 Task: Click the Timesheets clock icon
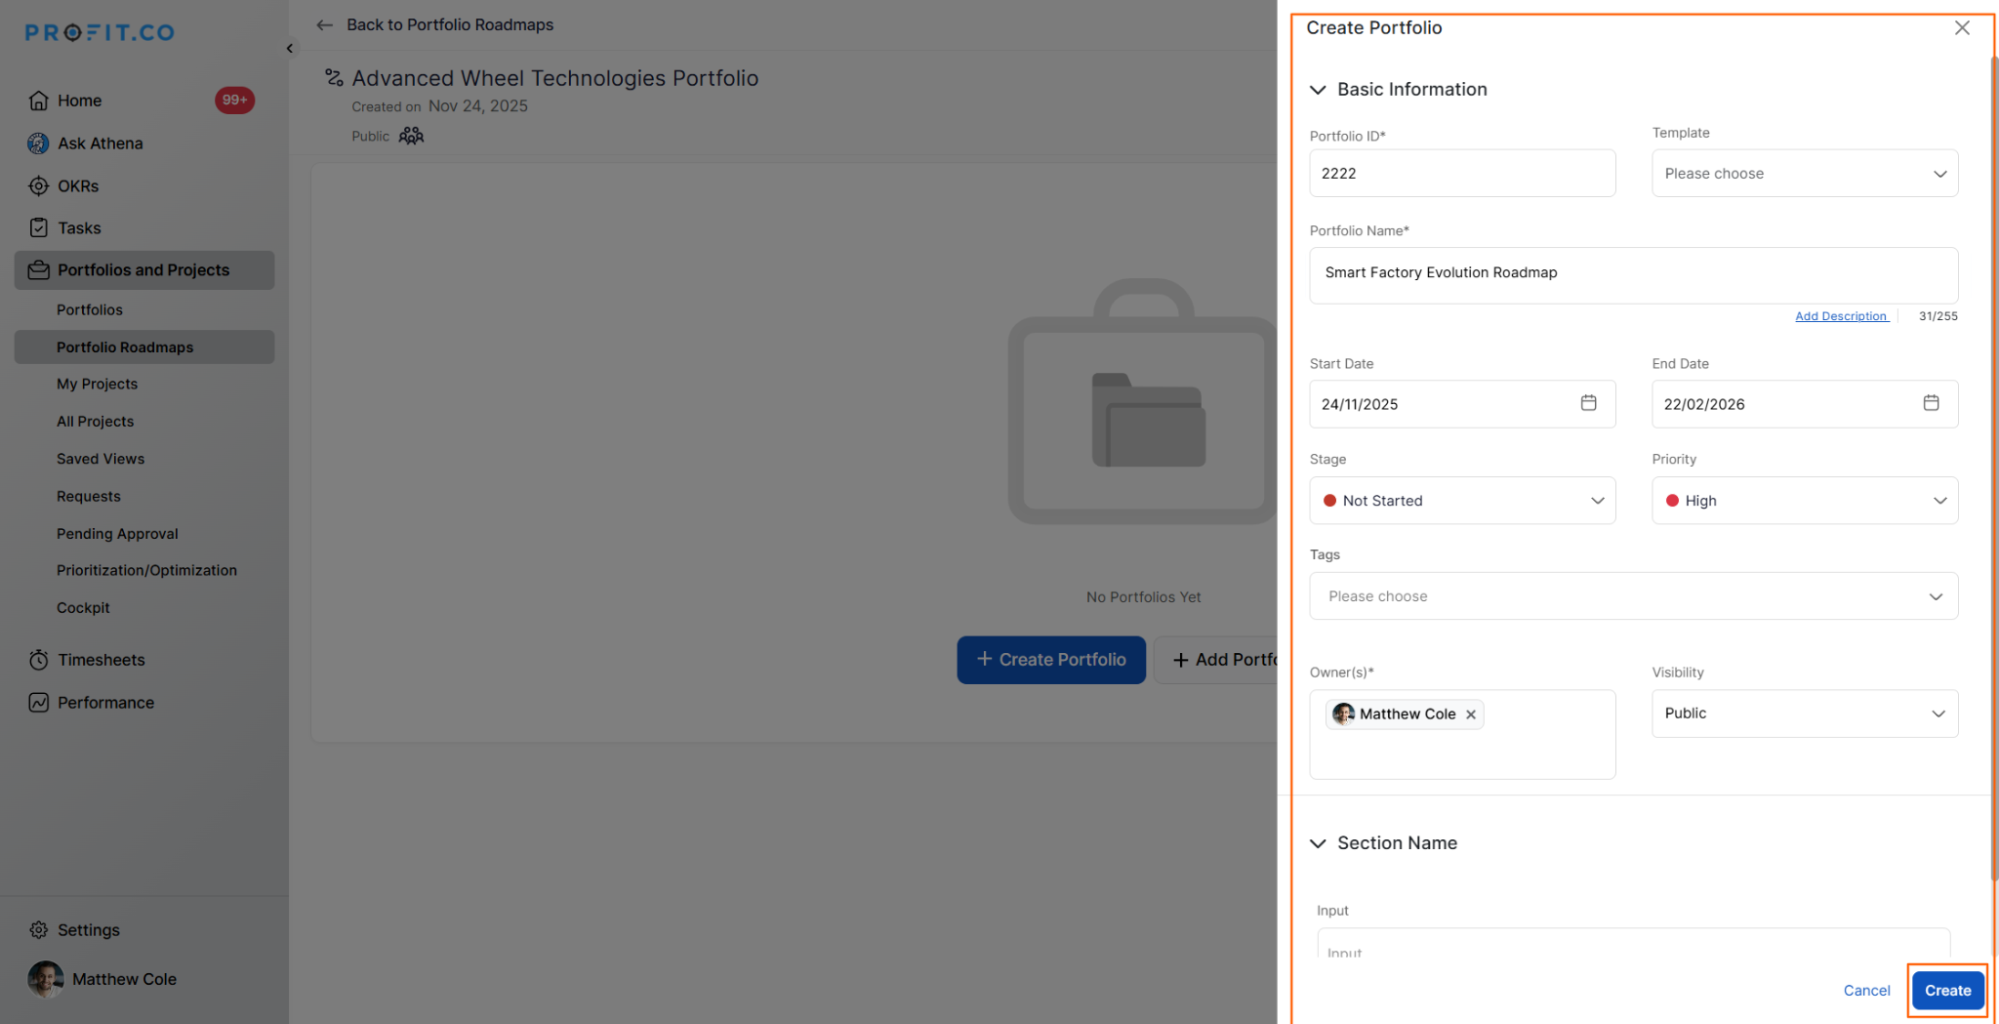point(38,660)
